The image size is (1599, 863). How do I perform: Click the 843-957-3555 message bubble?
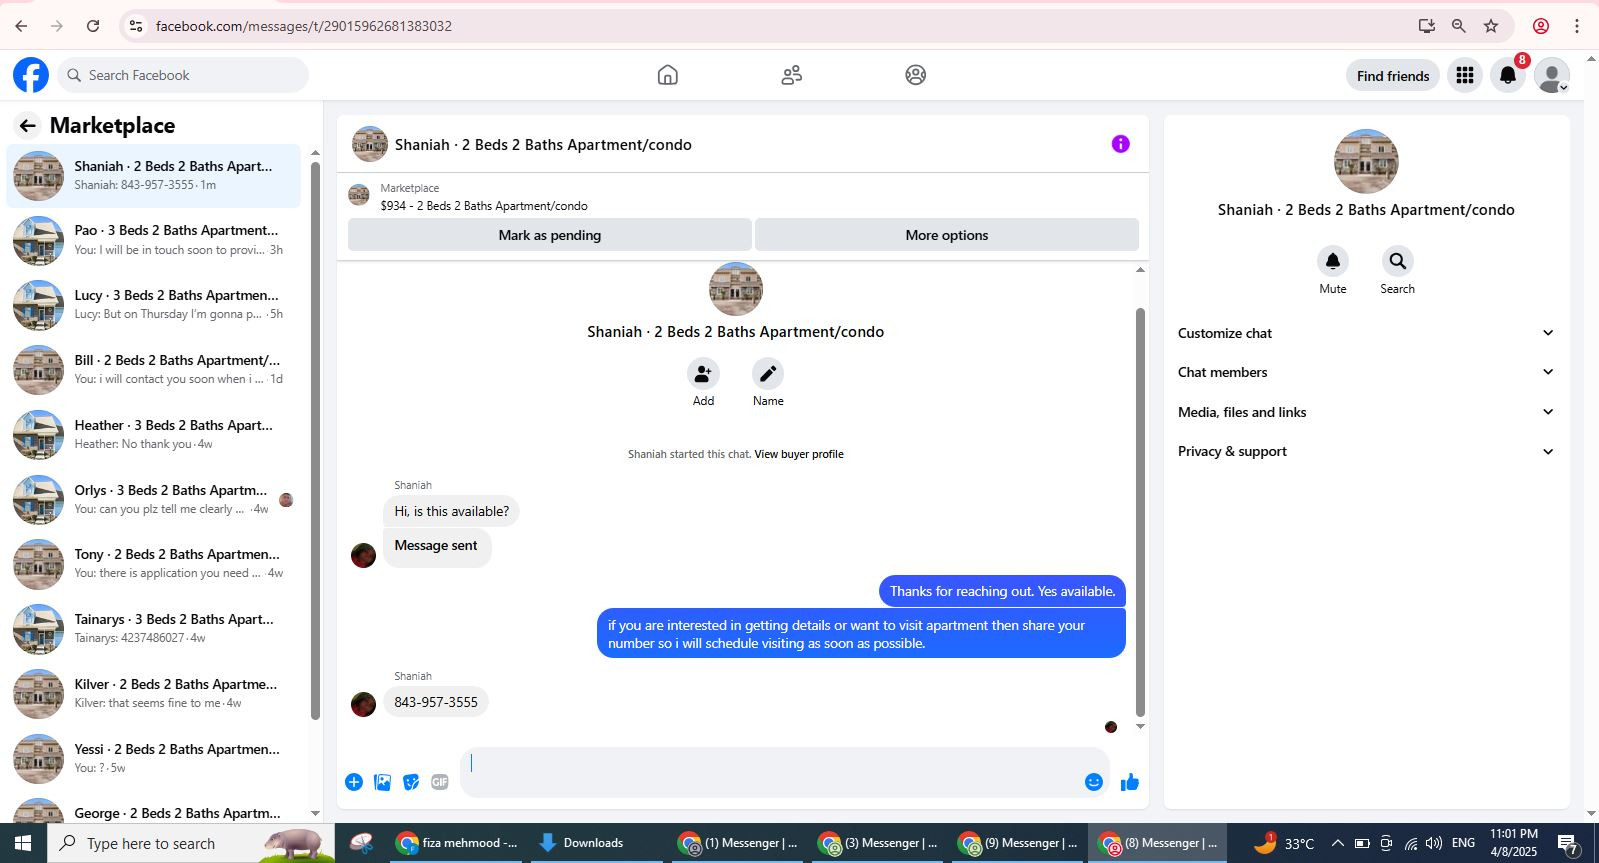pos(436,702)
